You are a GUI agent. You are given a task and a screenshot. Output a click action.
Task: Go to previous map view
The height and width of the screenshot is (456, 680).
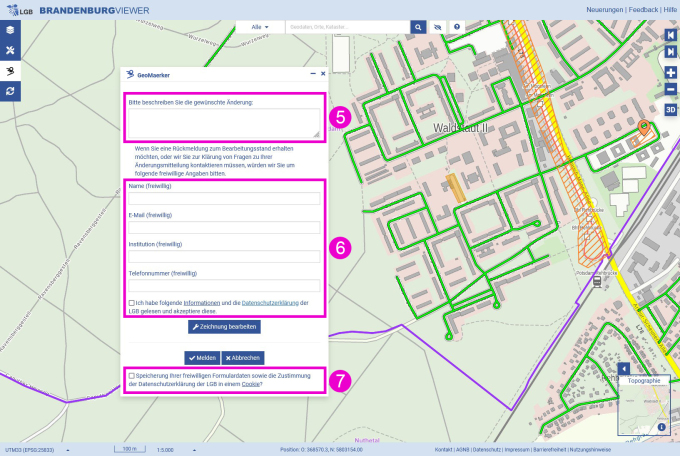tap(670, 35)
